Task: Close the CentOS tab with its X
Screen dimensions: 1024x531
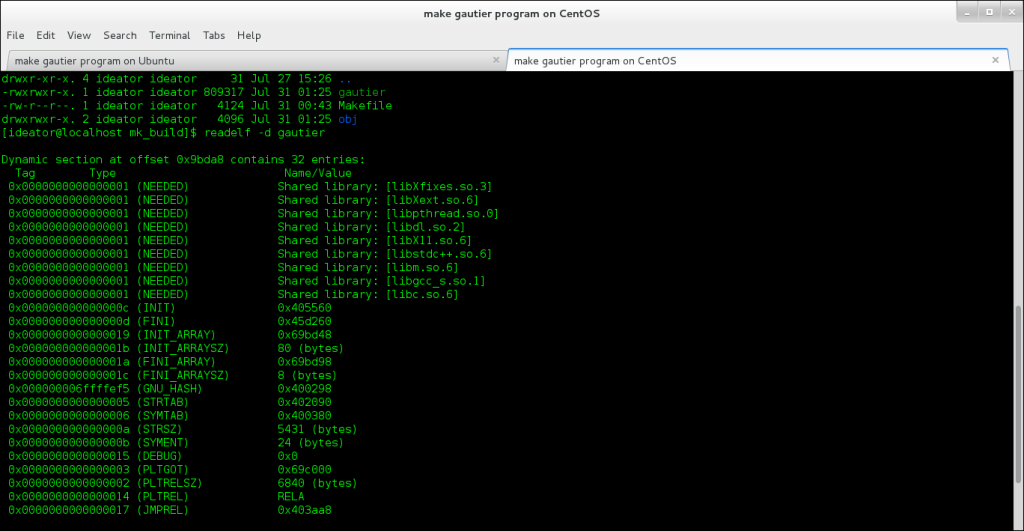Action: [x=995, y=60]
